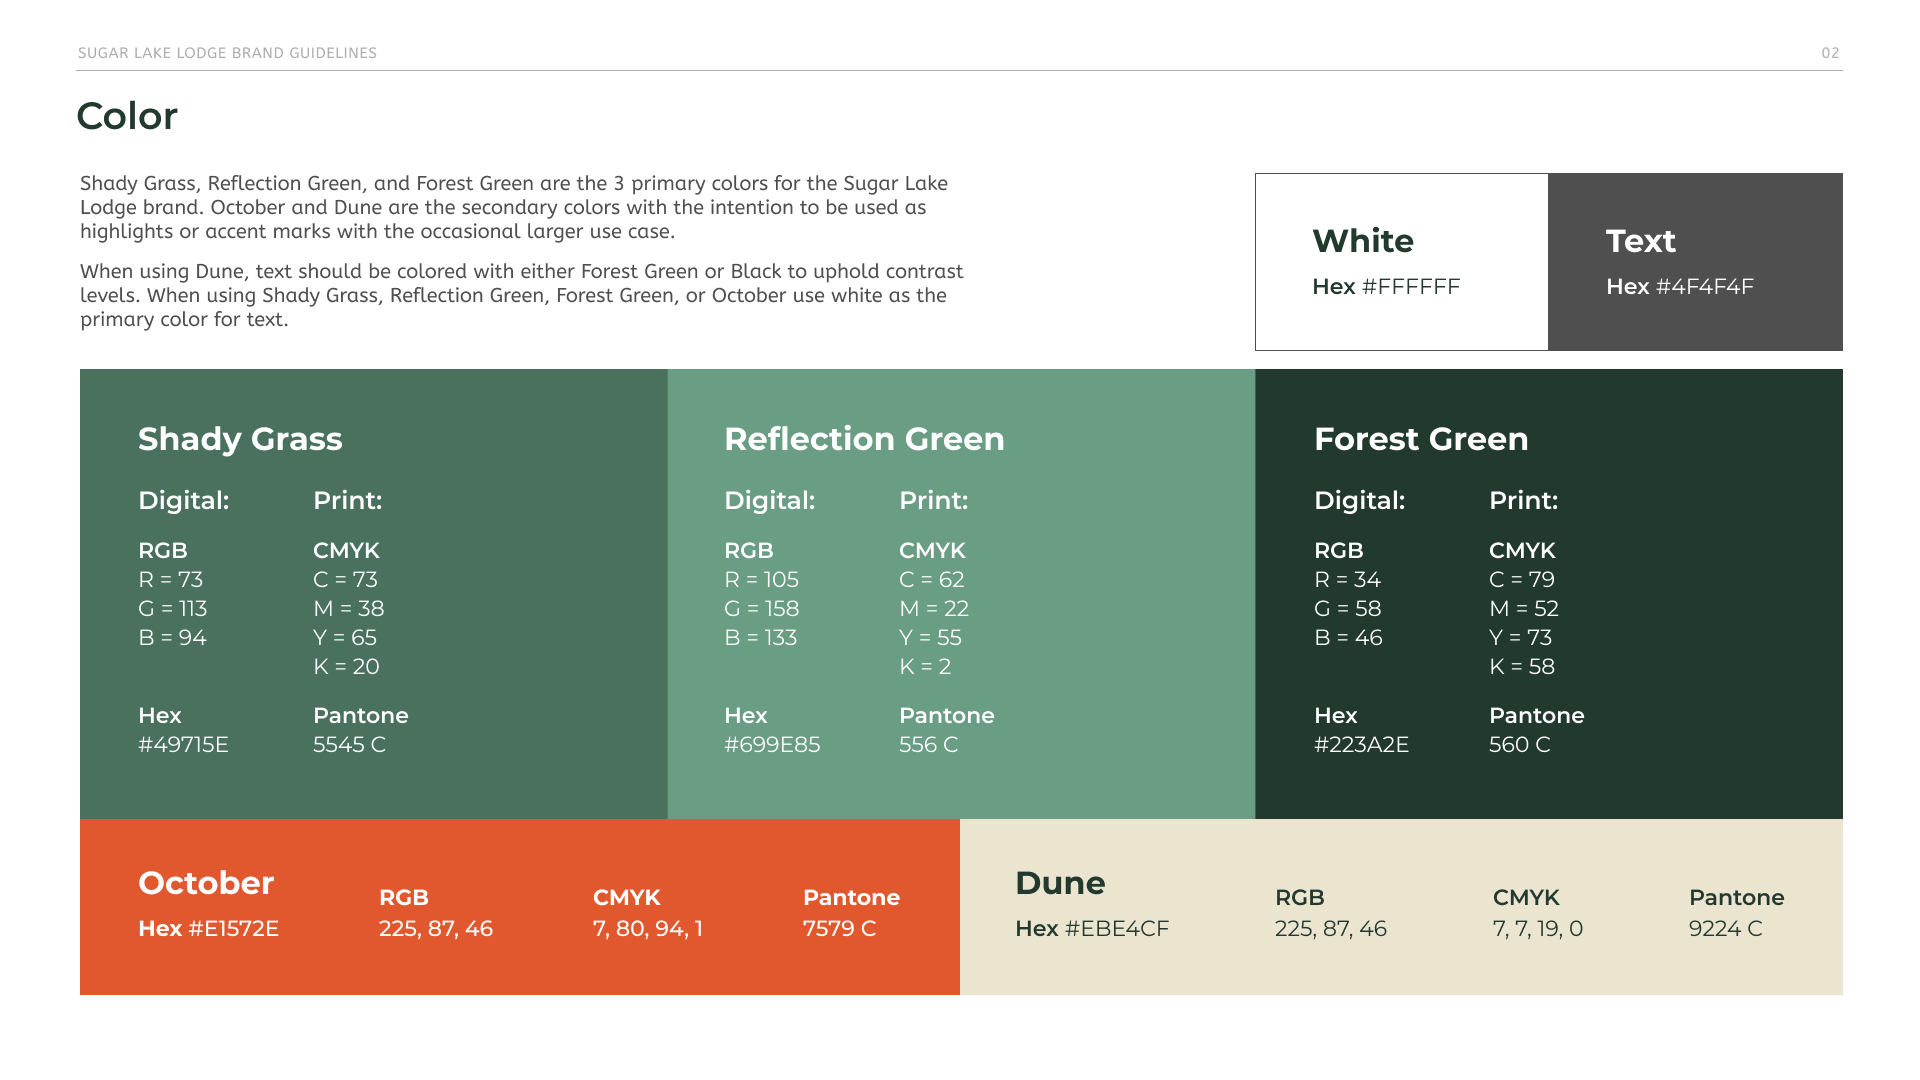This screenshot has height=1080, width=1920.
Task: Select Pantone 5545 C value
Action: pyautogui.click(x=349, y=745)
